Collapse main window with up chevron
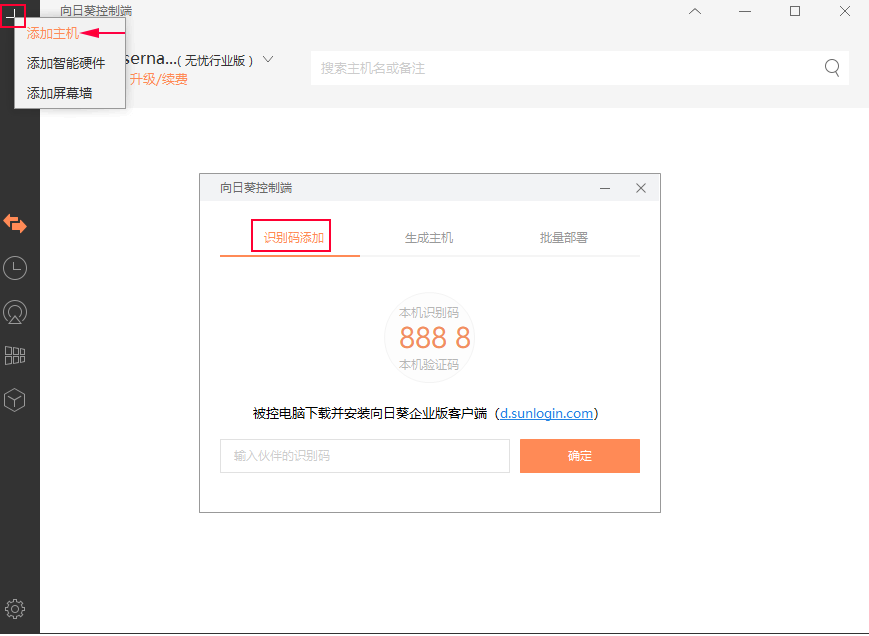 (695, 11)
